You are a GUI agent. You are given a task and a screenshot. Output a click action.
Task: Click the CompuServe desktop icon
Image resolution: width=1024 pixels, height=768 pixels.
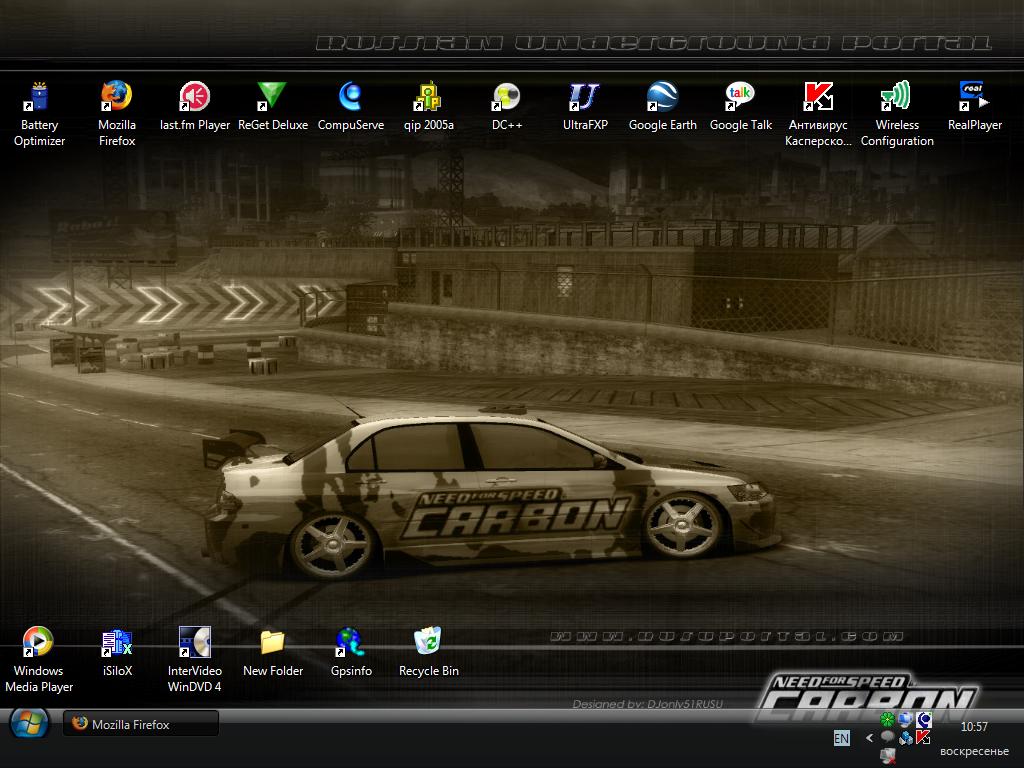pyautogui.click(x=350, y=97)
